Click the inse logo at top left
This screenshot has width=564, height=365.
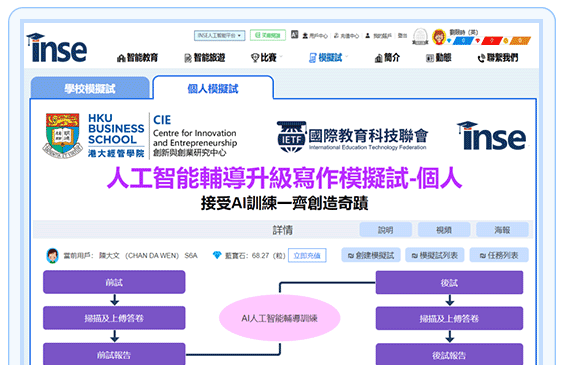(x=57, y=48)
